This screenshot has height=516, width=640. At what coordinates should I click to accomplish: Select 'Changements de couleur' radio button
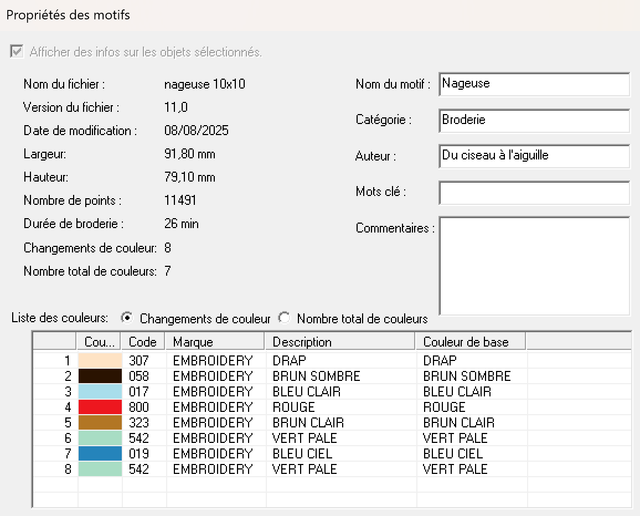pos(127,318)
